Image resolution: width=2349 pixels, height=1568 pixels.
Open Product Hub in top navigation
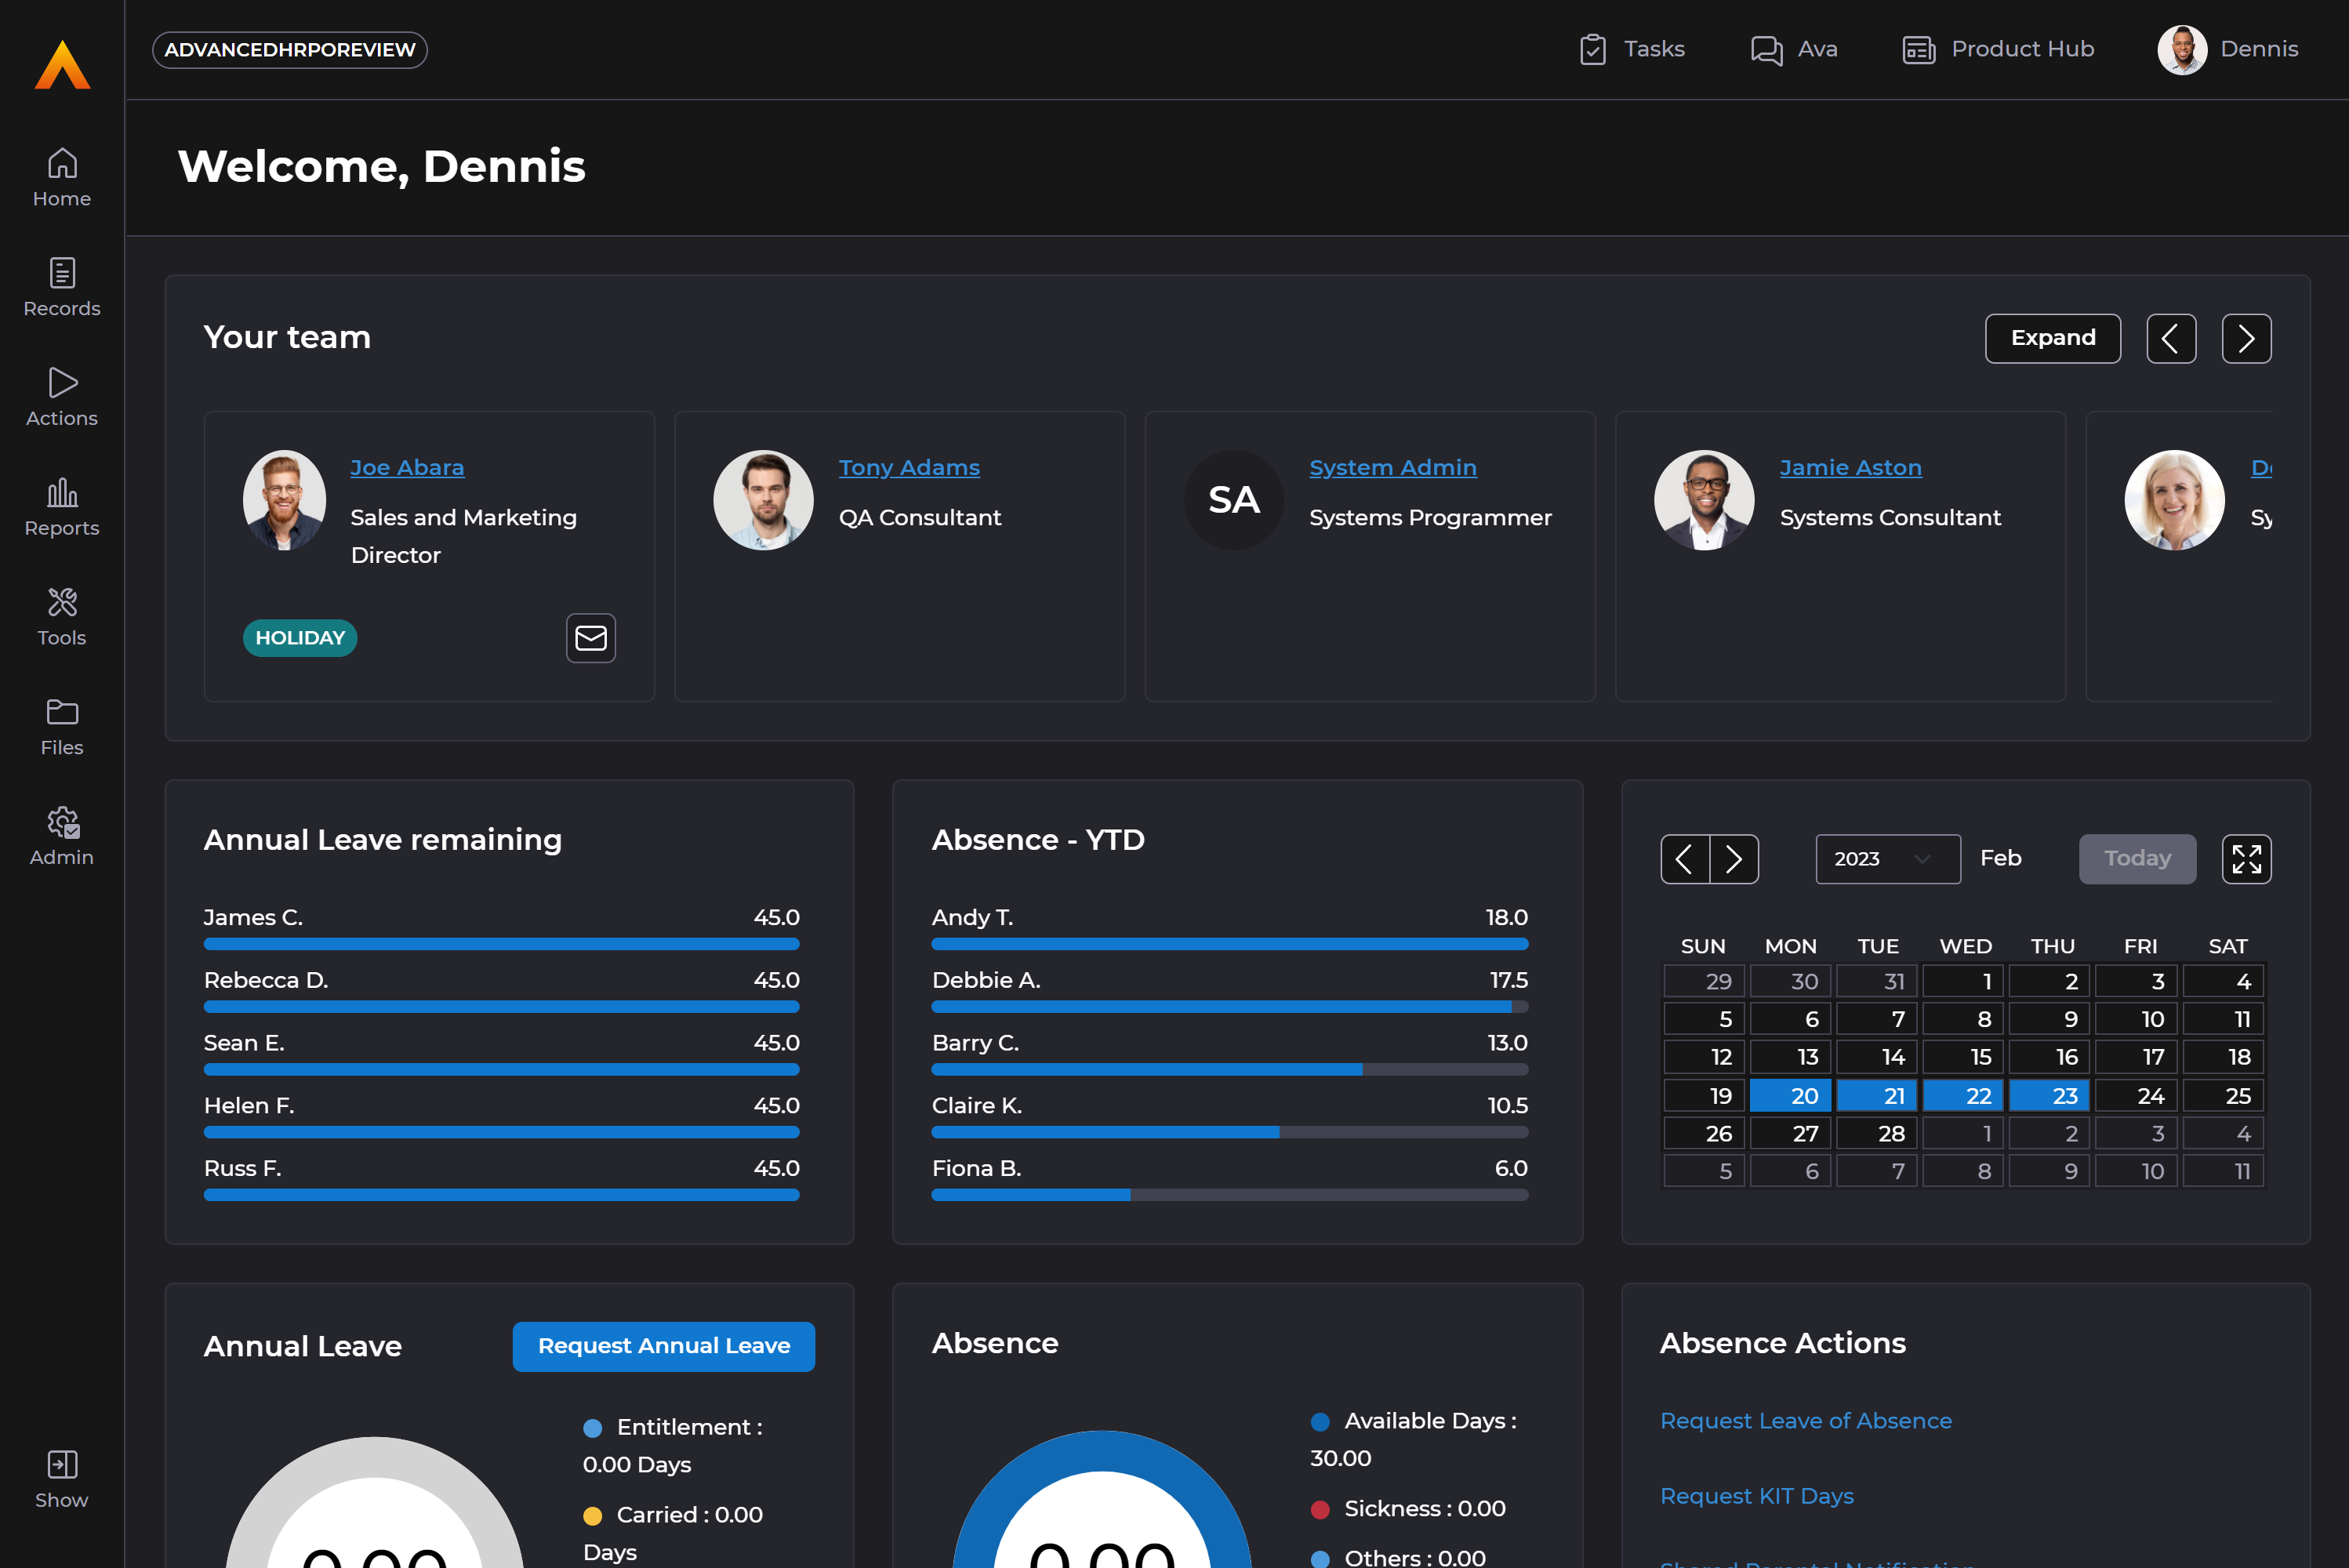click(x=1998, y=49)
